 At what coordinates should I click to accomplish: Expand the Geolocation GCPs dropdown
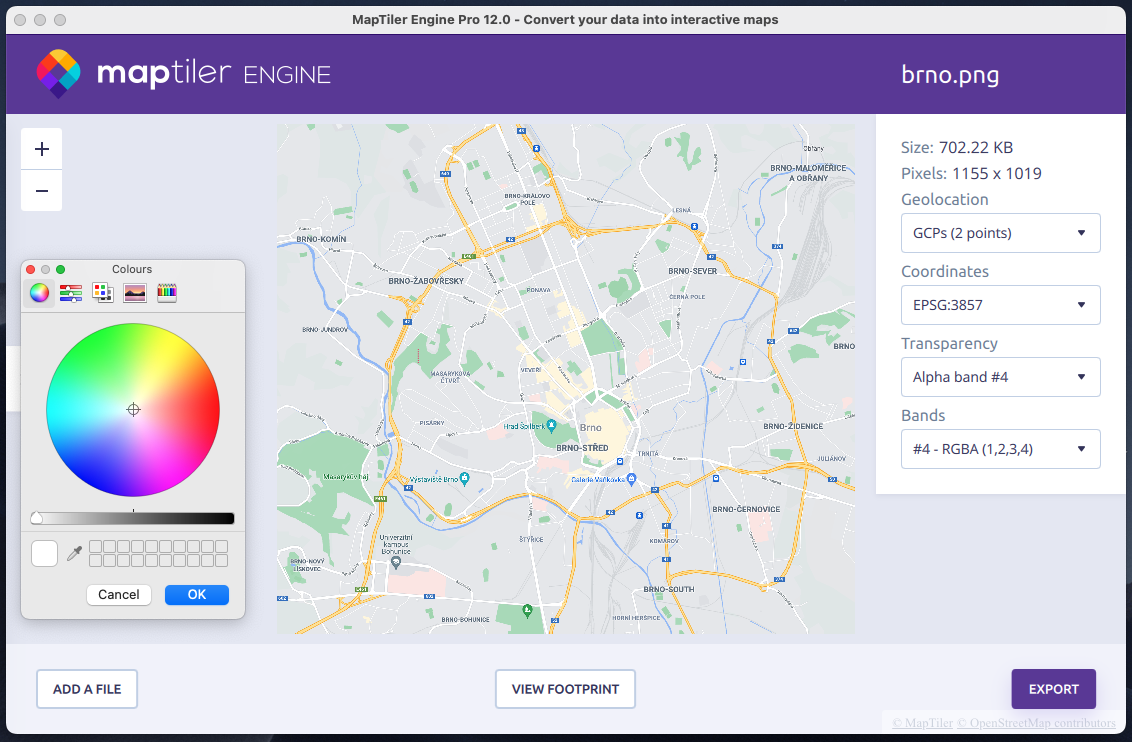1000,233
